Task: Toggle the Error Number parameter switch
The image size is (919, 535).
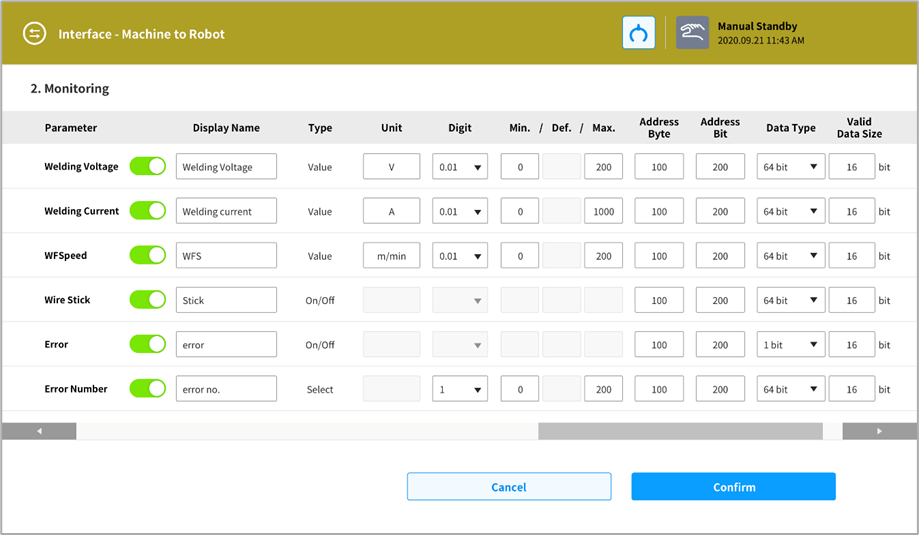Action: pyautogui.click(x=147, y=388)
